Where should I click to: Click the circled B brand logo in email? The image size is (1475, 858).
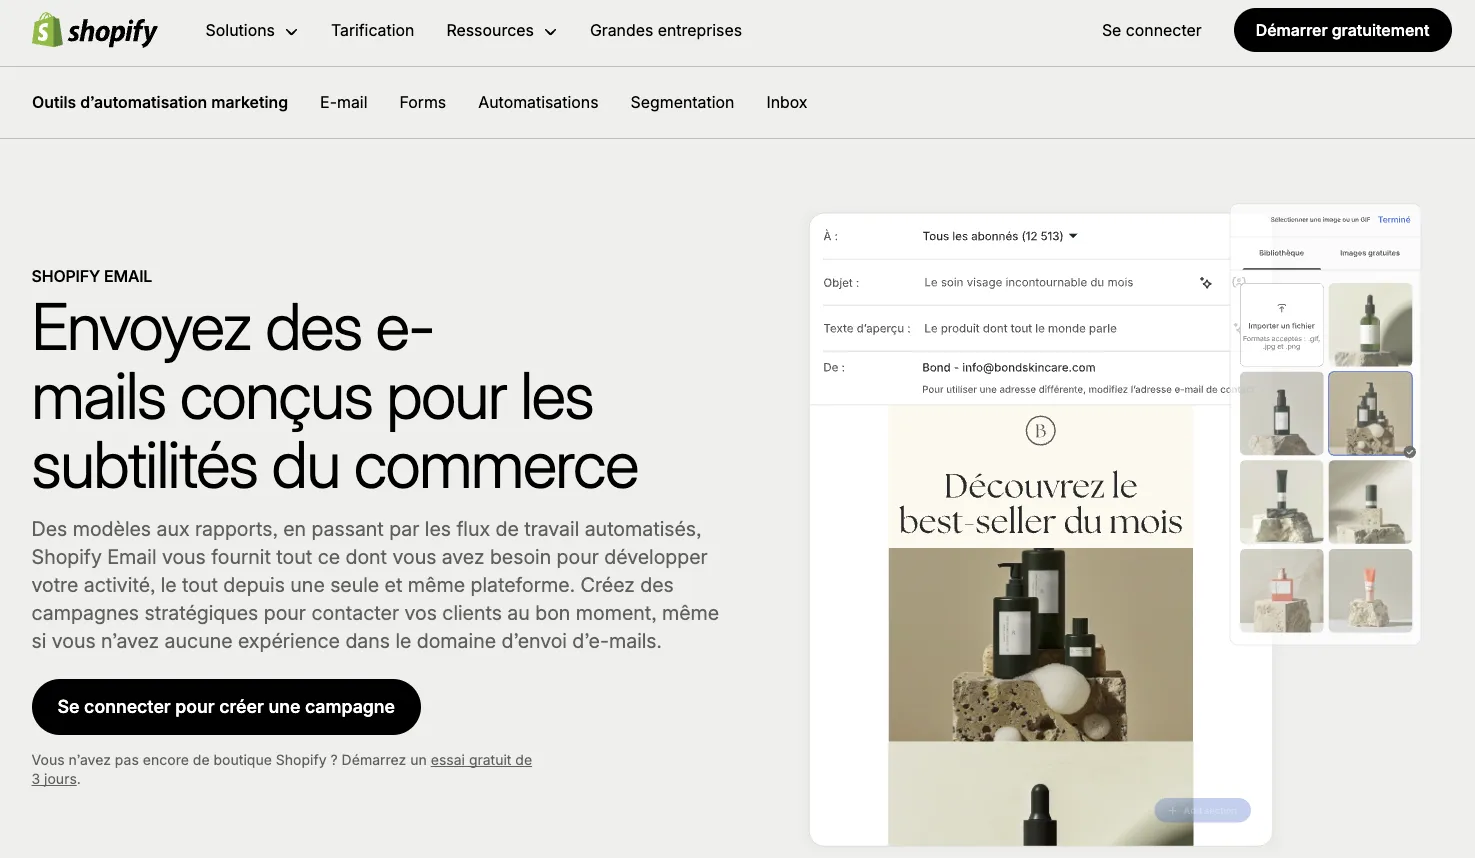pos(1040,431)
